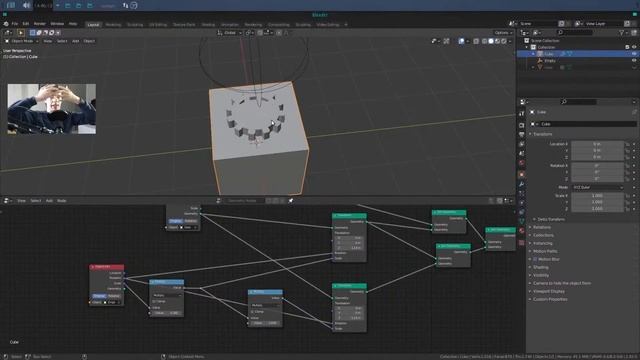640x360 pixels.
Task: Hide Collection with its eye icon
Action: (634, 47)
